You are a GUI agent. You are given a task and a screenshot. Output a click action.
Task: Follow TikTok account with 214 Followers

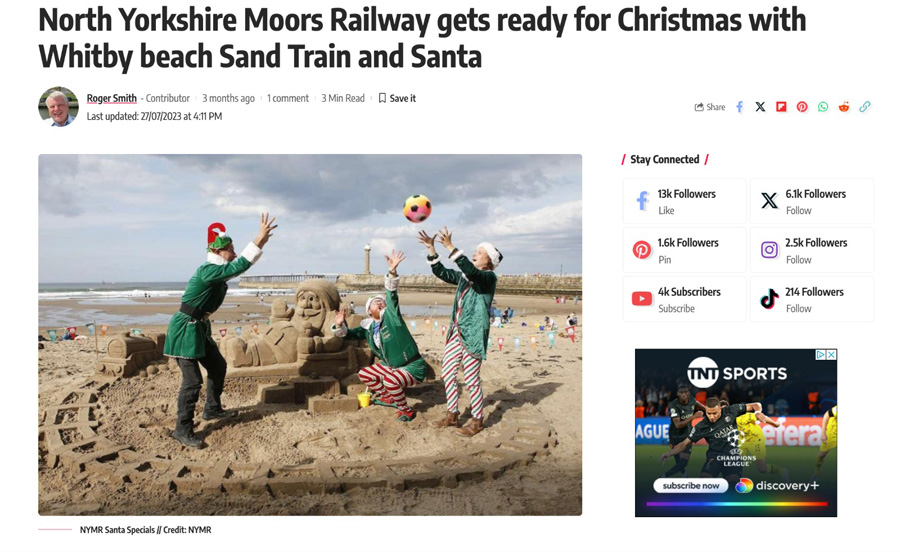[x=812, y=299]
